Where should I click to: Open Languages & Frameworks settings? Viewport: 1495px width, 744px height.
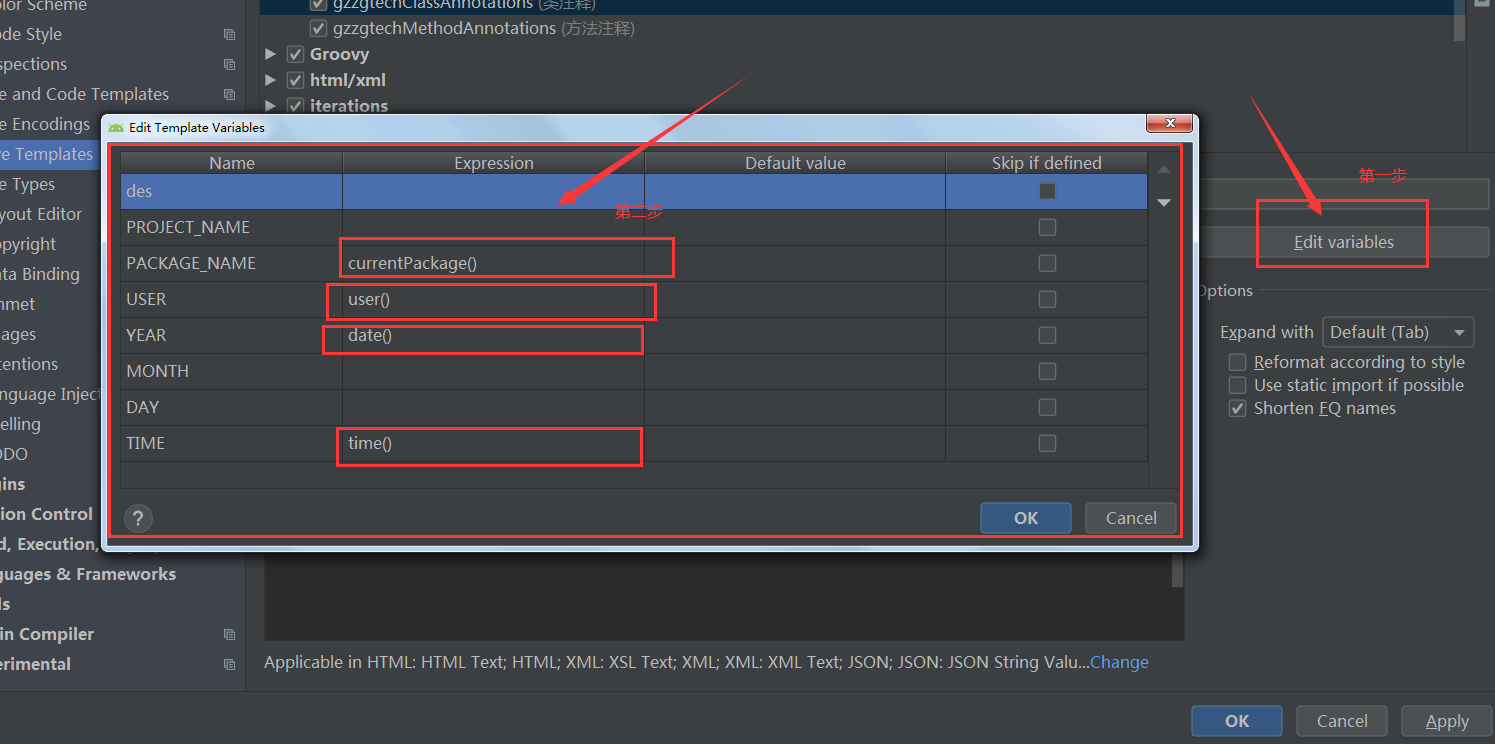pos(88,574)
